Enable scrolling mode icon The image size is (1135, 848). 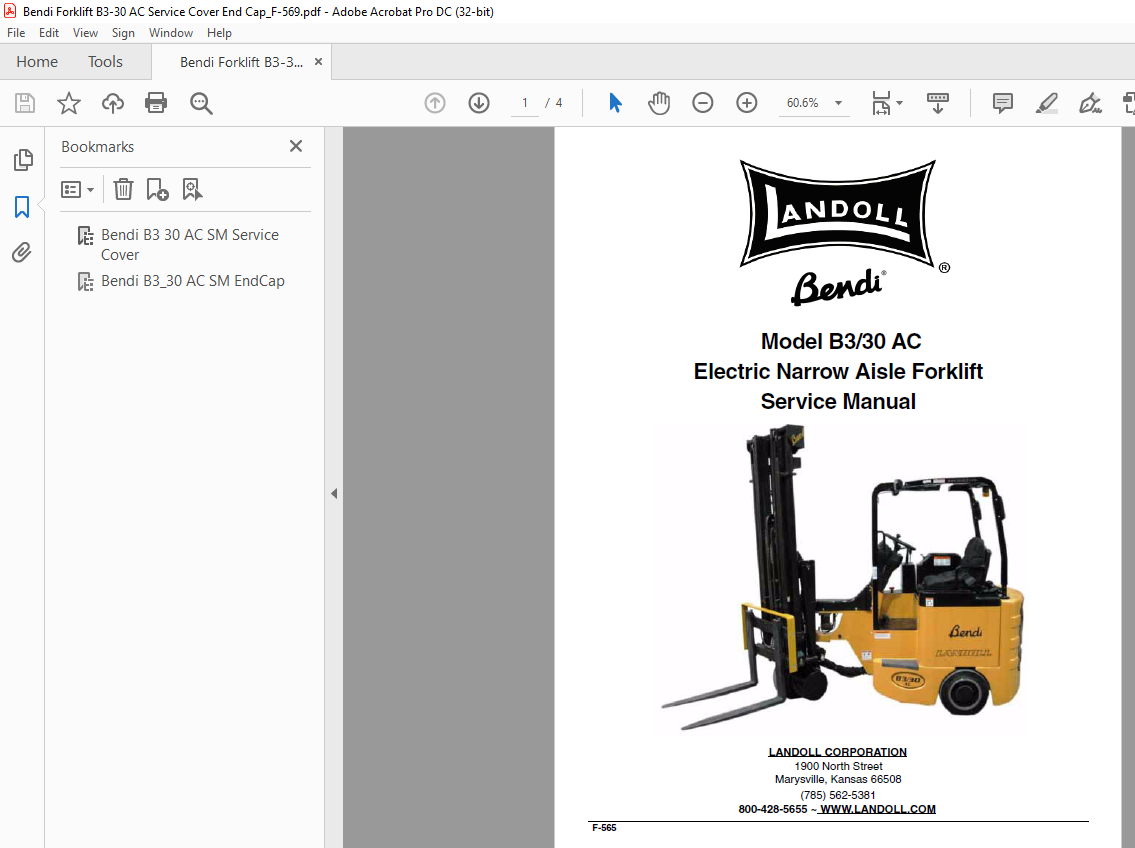937,103
